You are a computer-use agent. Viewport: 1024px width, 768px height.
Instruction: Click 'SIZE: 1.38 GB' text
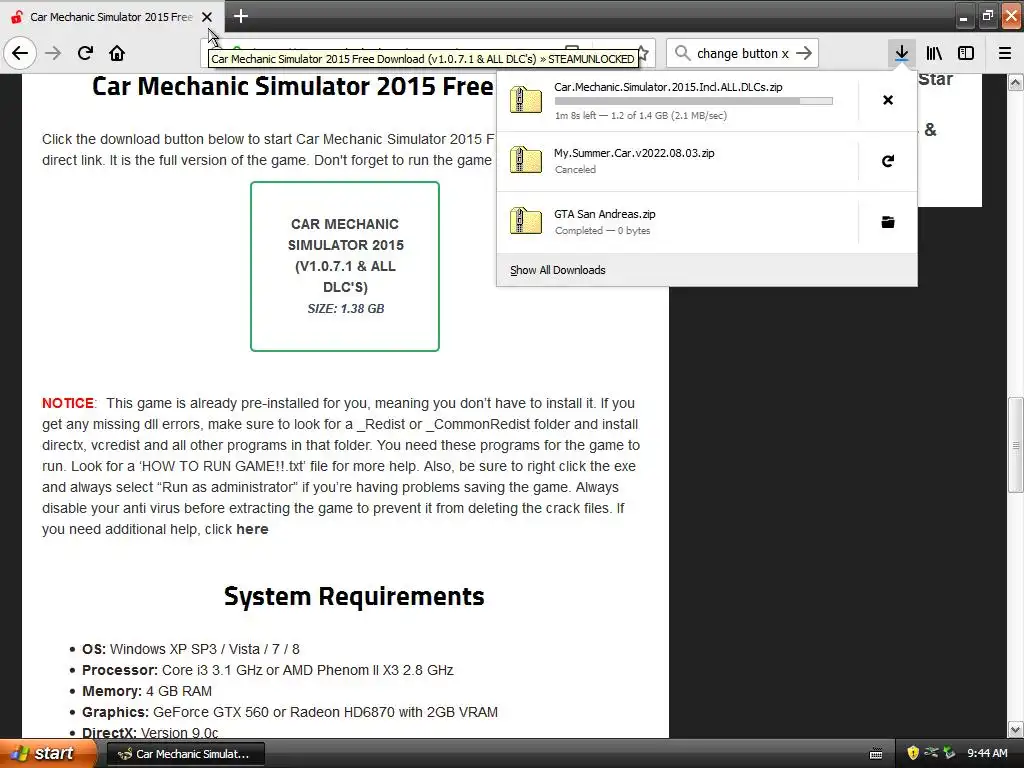tap(345, 308)
